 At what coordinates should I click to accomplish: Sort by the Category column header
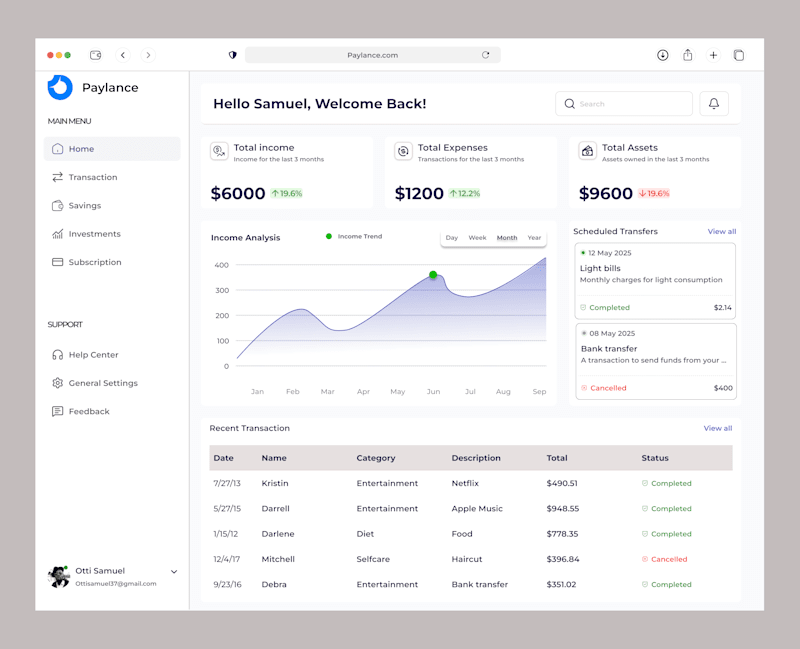(376, 458)
